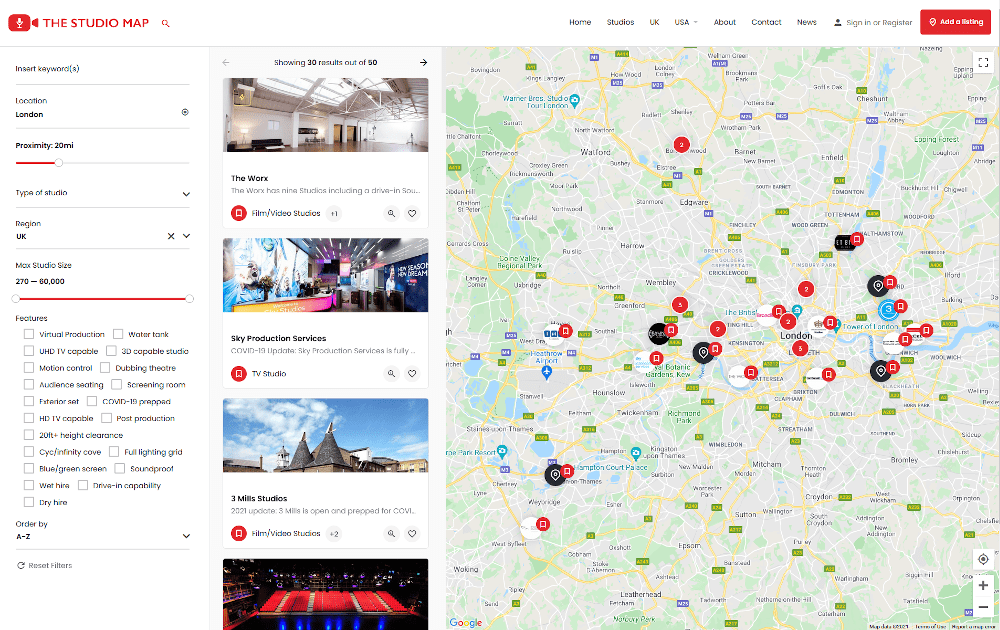Check the Soundproof feature option

point(119,469)
